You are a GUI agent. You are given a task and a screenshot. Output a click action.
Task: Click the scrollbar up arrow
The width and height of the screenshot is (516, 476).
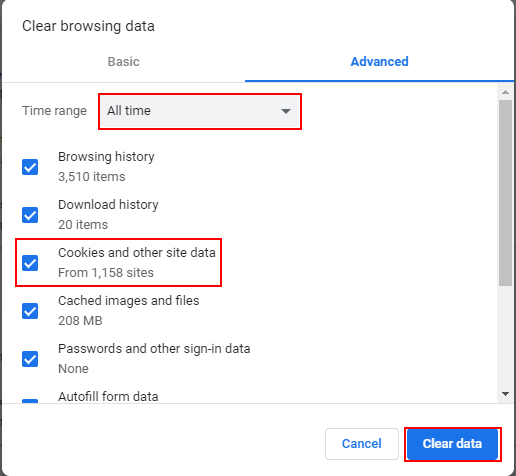505,92
